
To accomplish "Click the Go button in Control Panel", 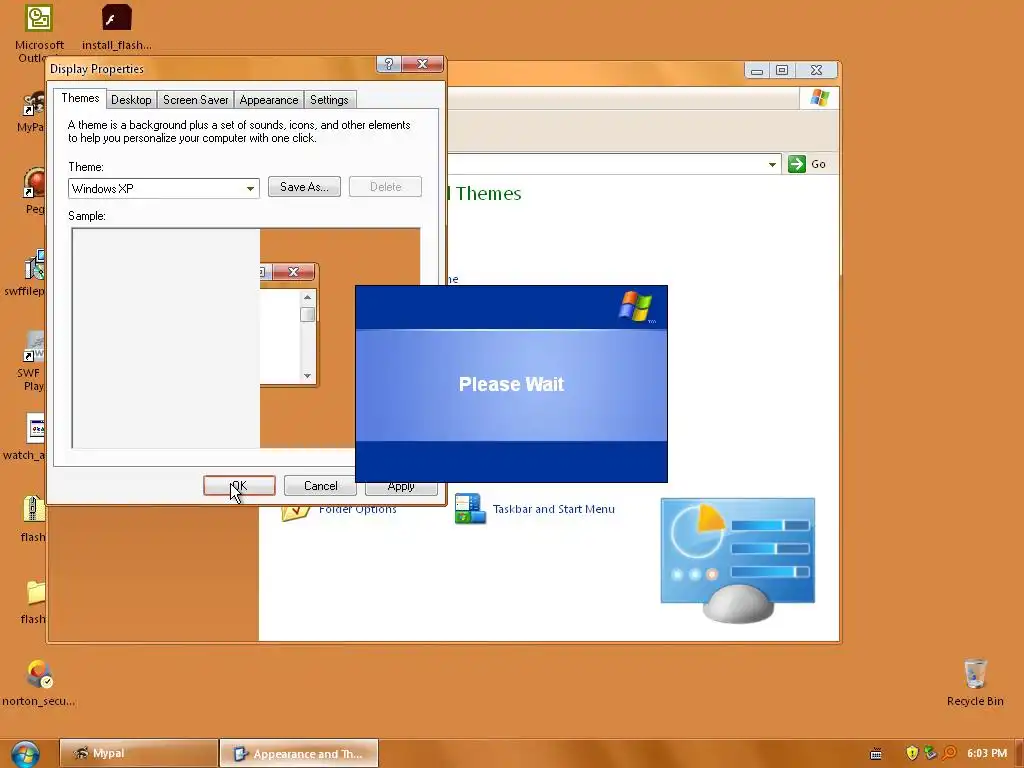I will click(807, 164).
